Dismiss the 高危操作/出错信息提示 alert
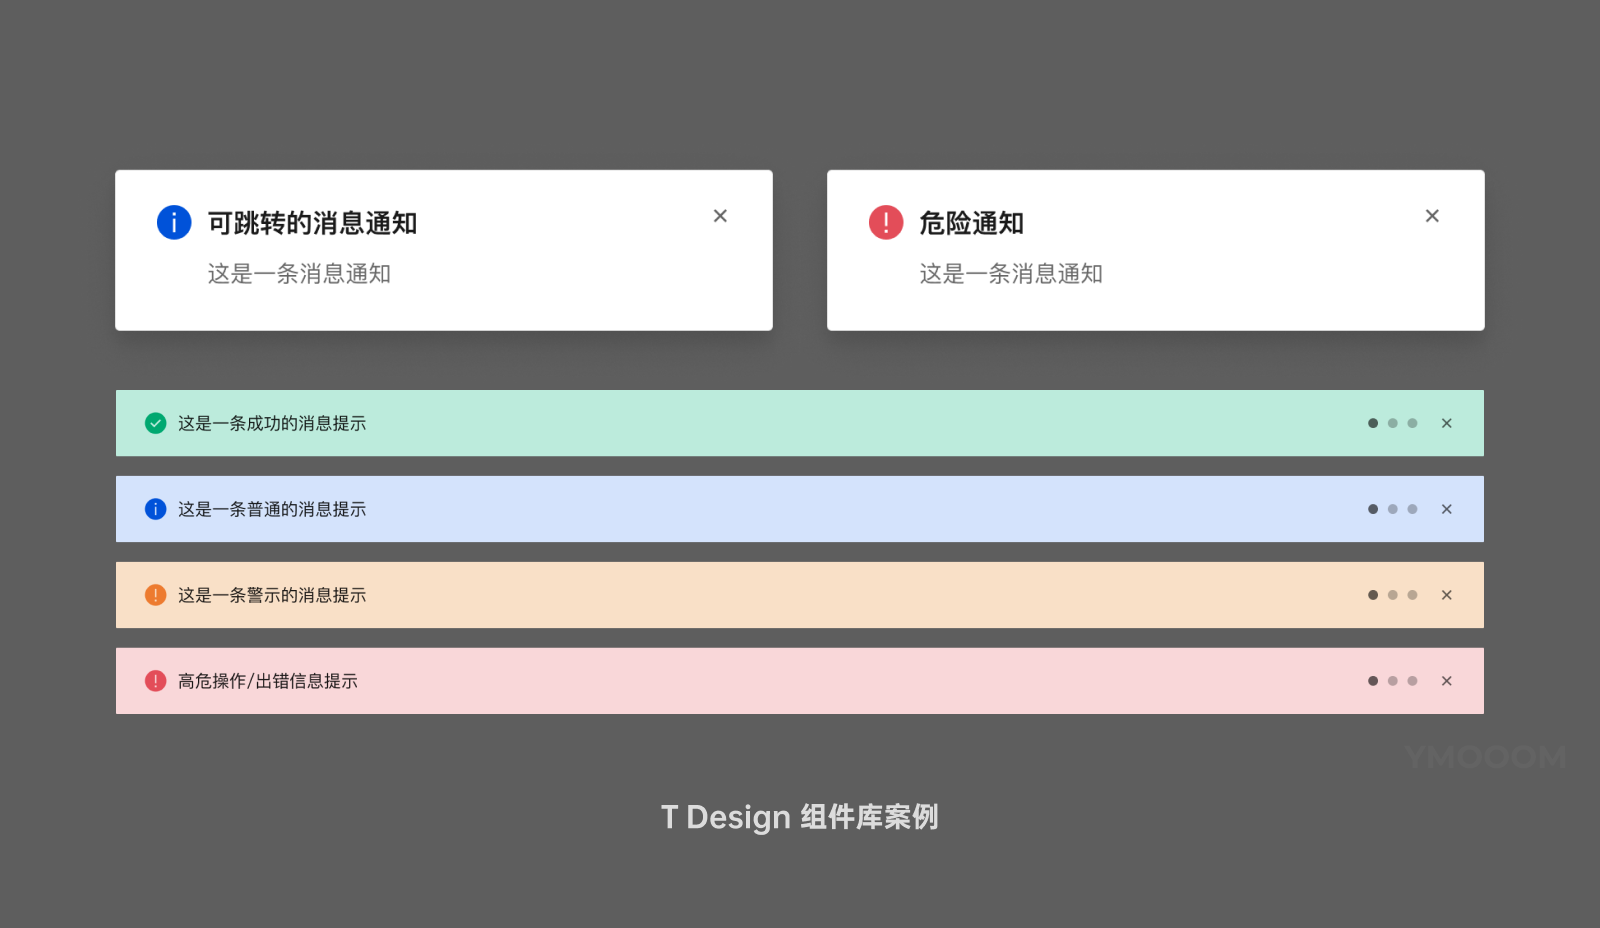 [1447, 681]
